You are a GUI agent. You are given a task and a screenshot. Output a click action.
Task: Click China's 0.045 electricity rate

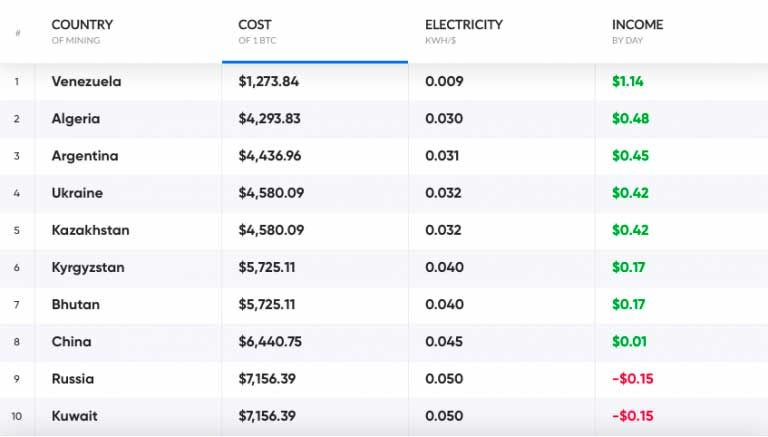tap(444, 342)
